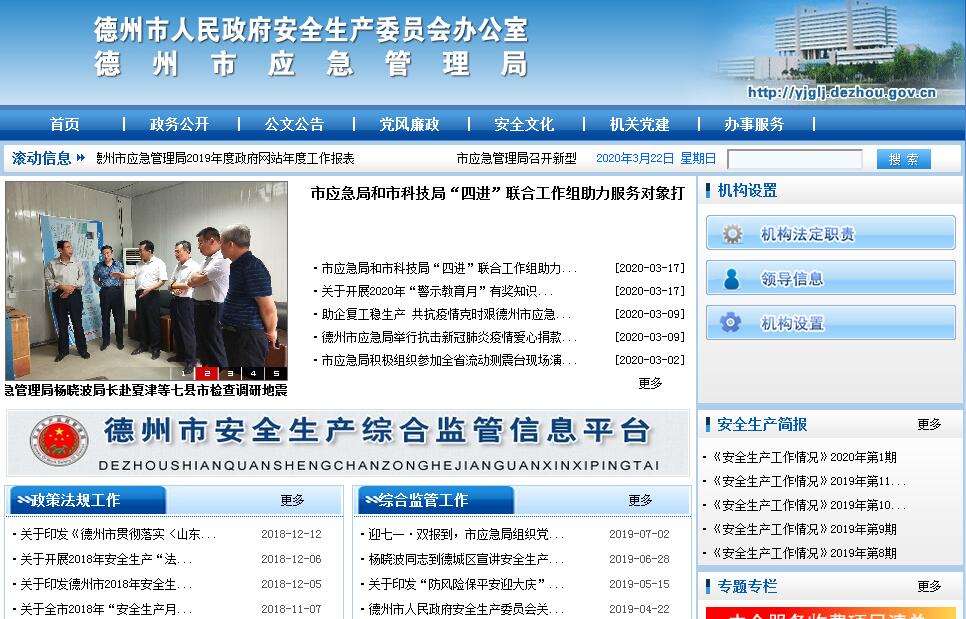Image resolution: width=966 pixels, height=619 pixels.
Task: Click gear icon beside 机构法定职责
Action: (733, 233)
